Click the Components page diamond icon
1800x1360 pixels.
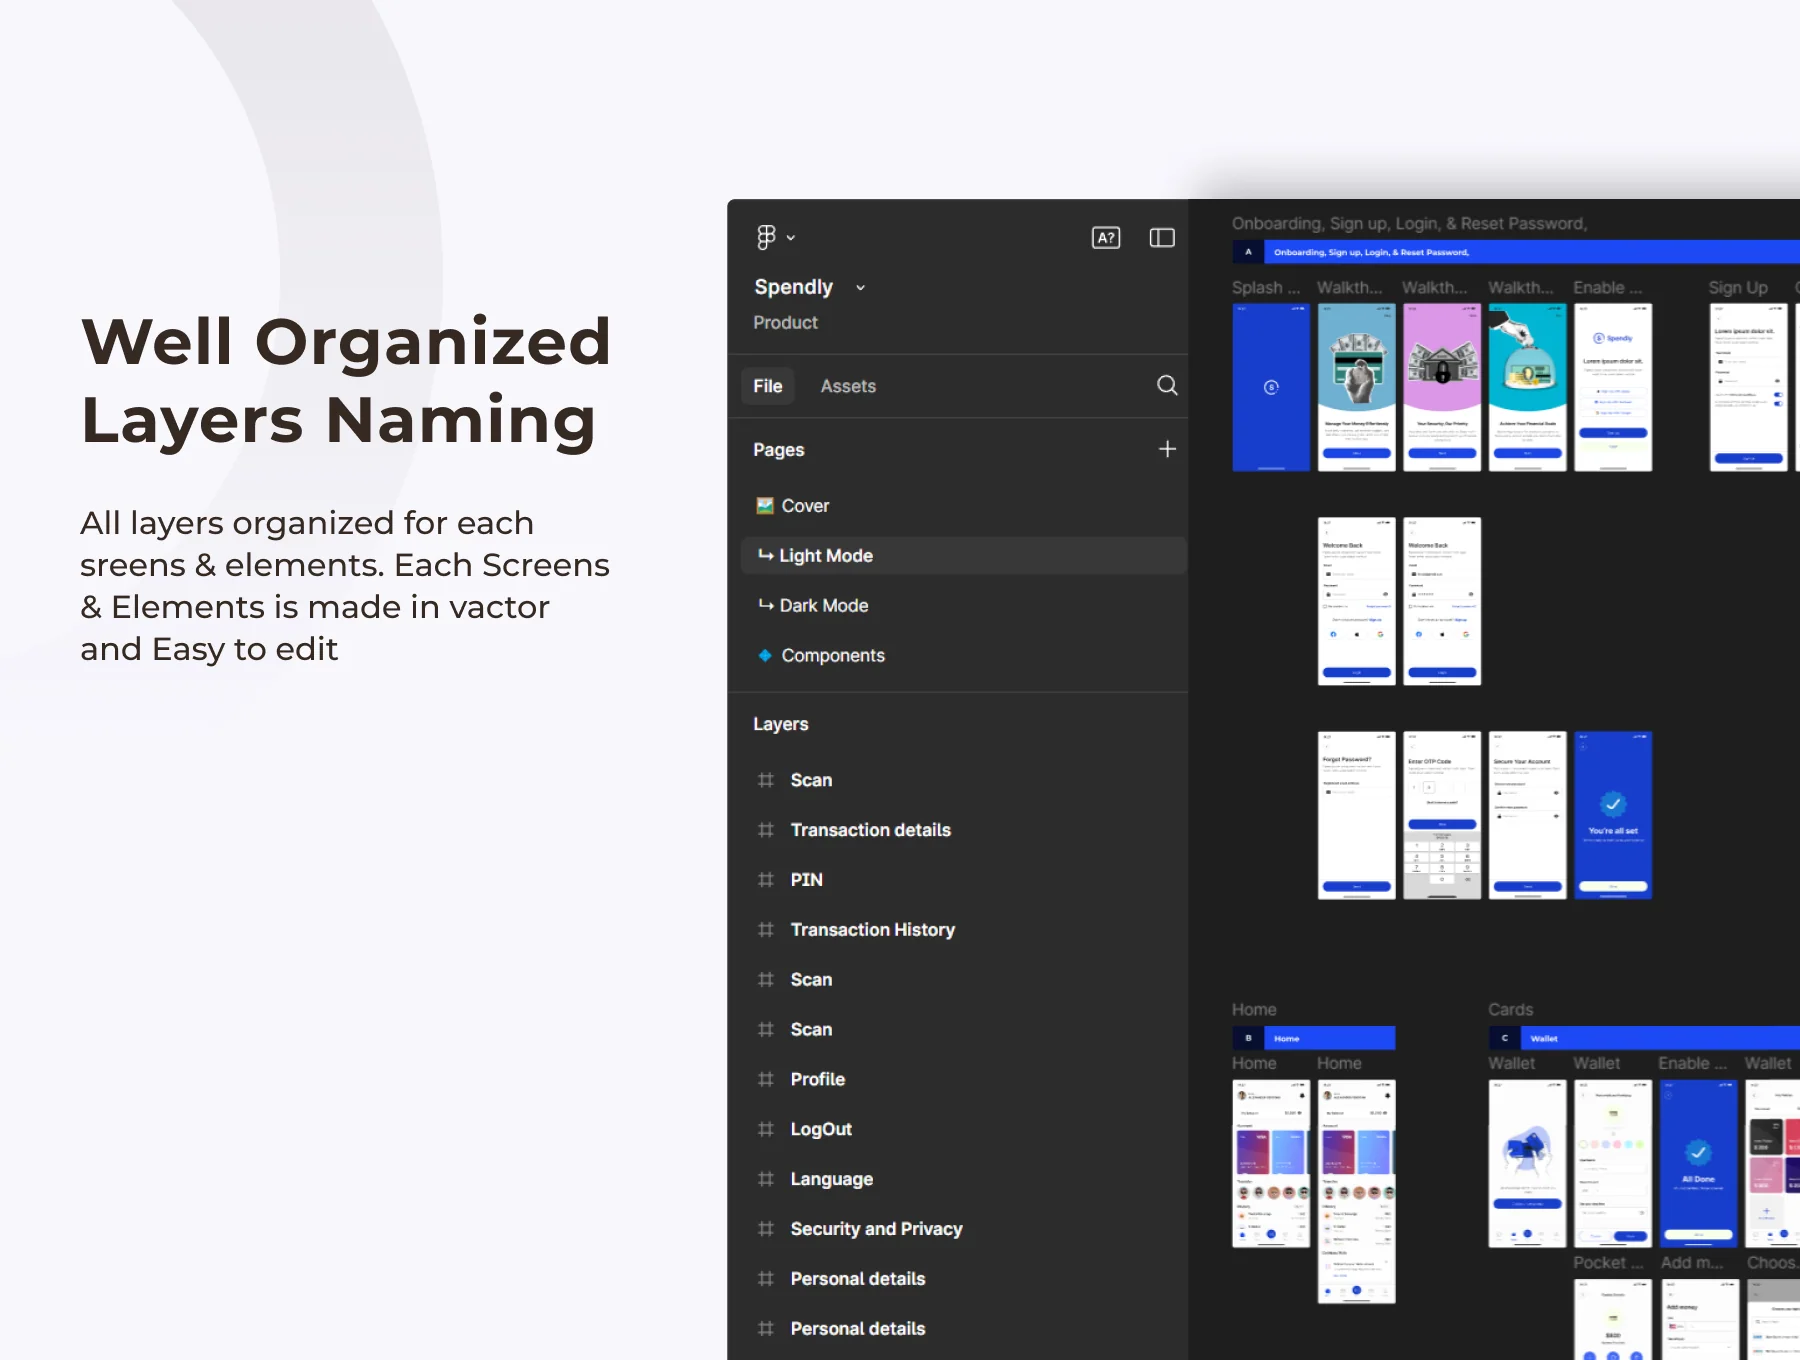point(765,655)
